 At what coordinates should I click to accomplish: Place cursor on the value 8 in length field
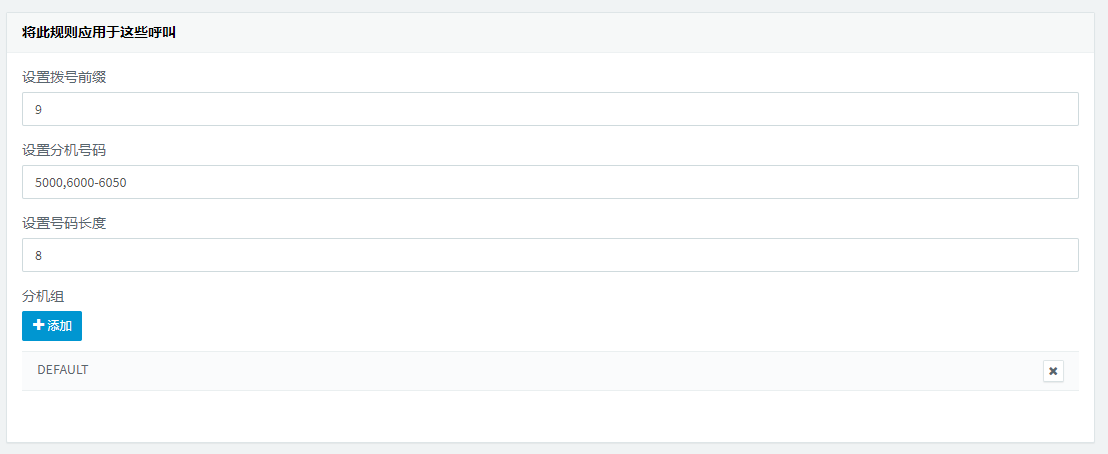(38, 255)
